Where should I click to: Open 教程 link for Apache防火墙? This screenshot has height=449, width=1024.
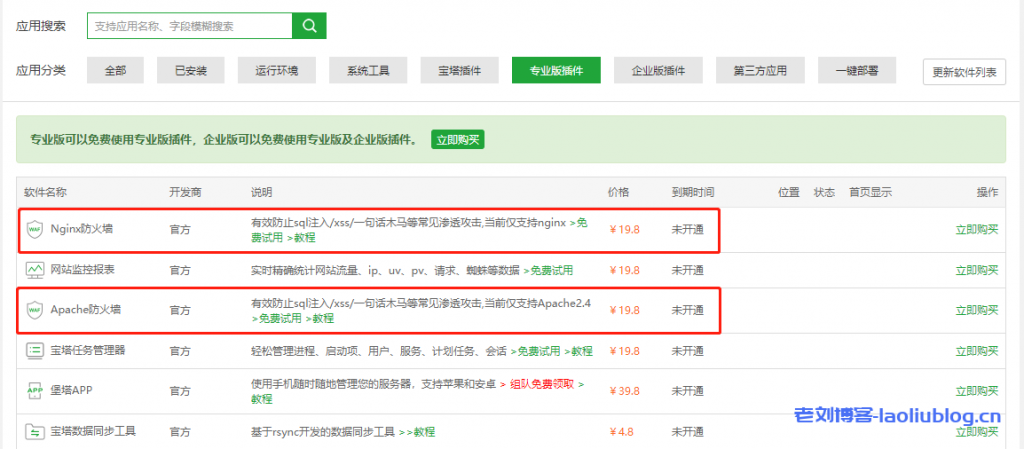319,318
